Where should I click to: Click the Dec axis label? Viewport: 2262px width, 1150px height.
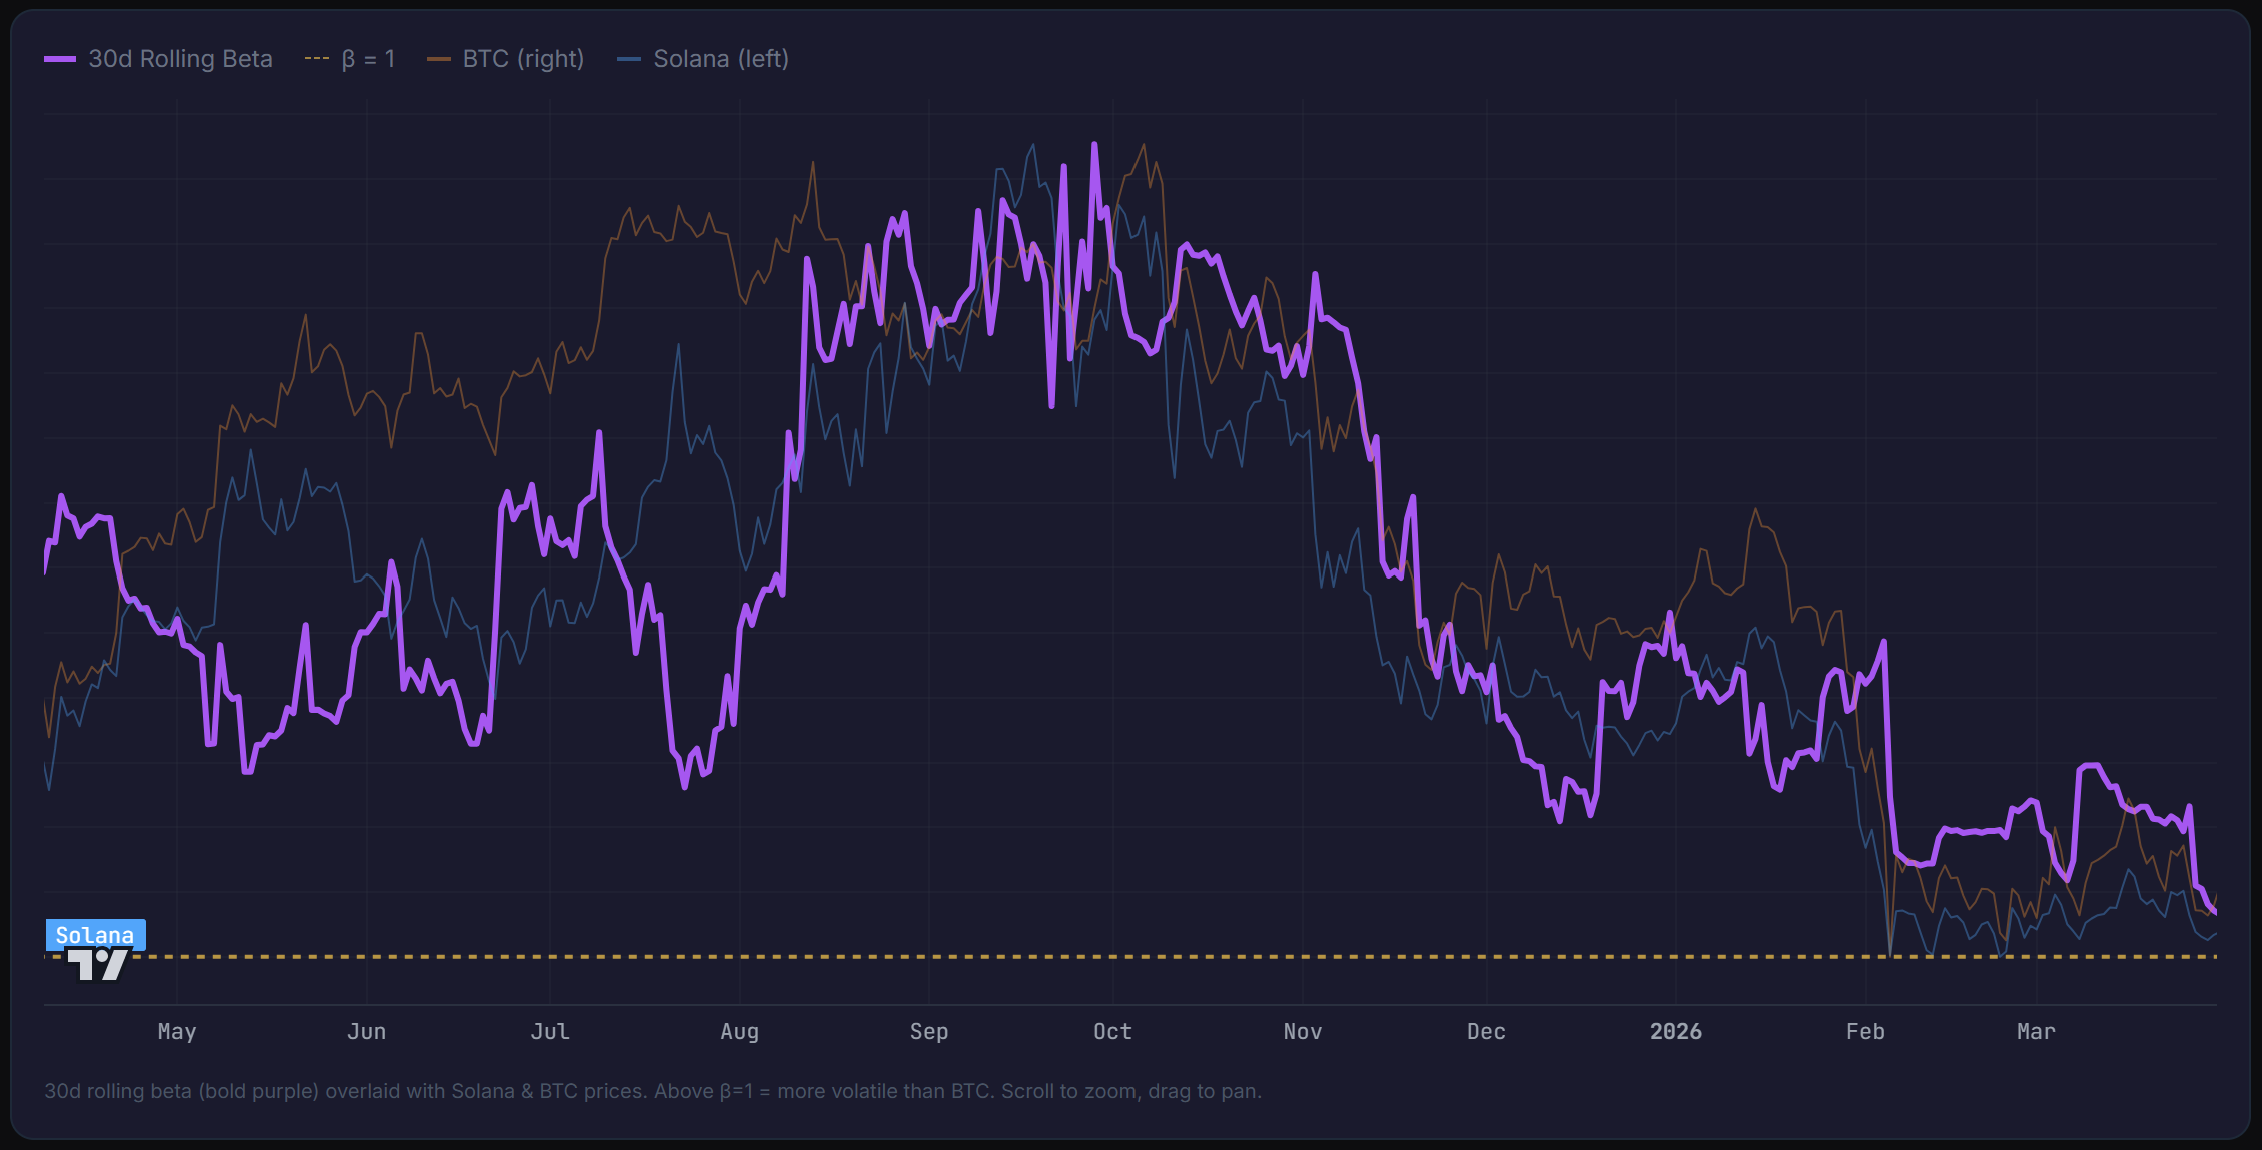[1486, 1031]
